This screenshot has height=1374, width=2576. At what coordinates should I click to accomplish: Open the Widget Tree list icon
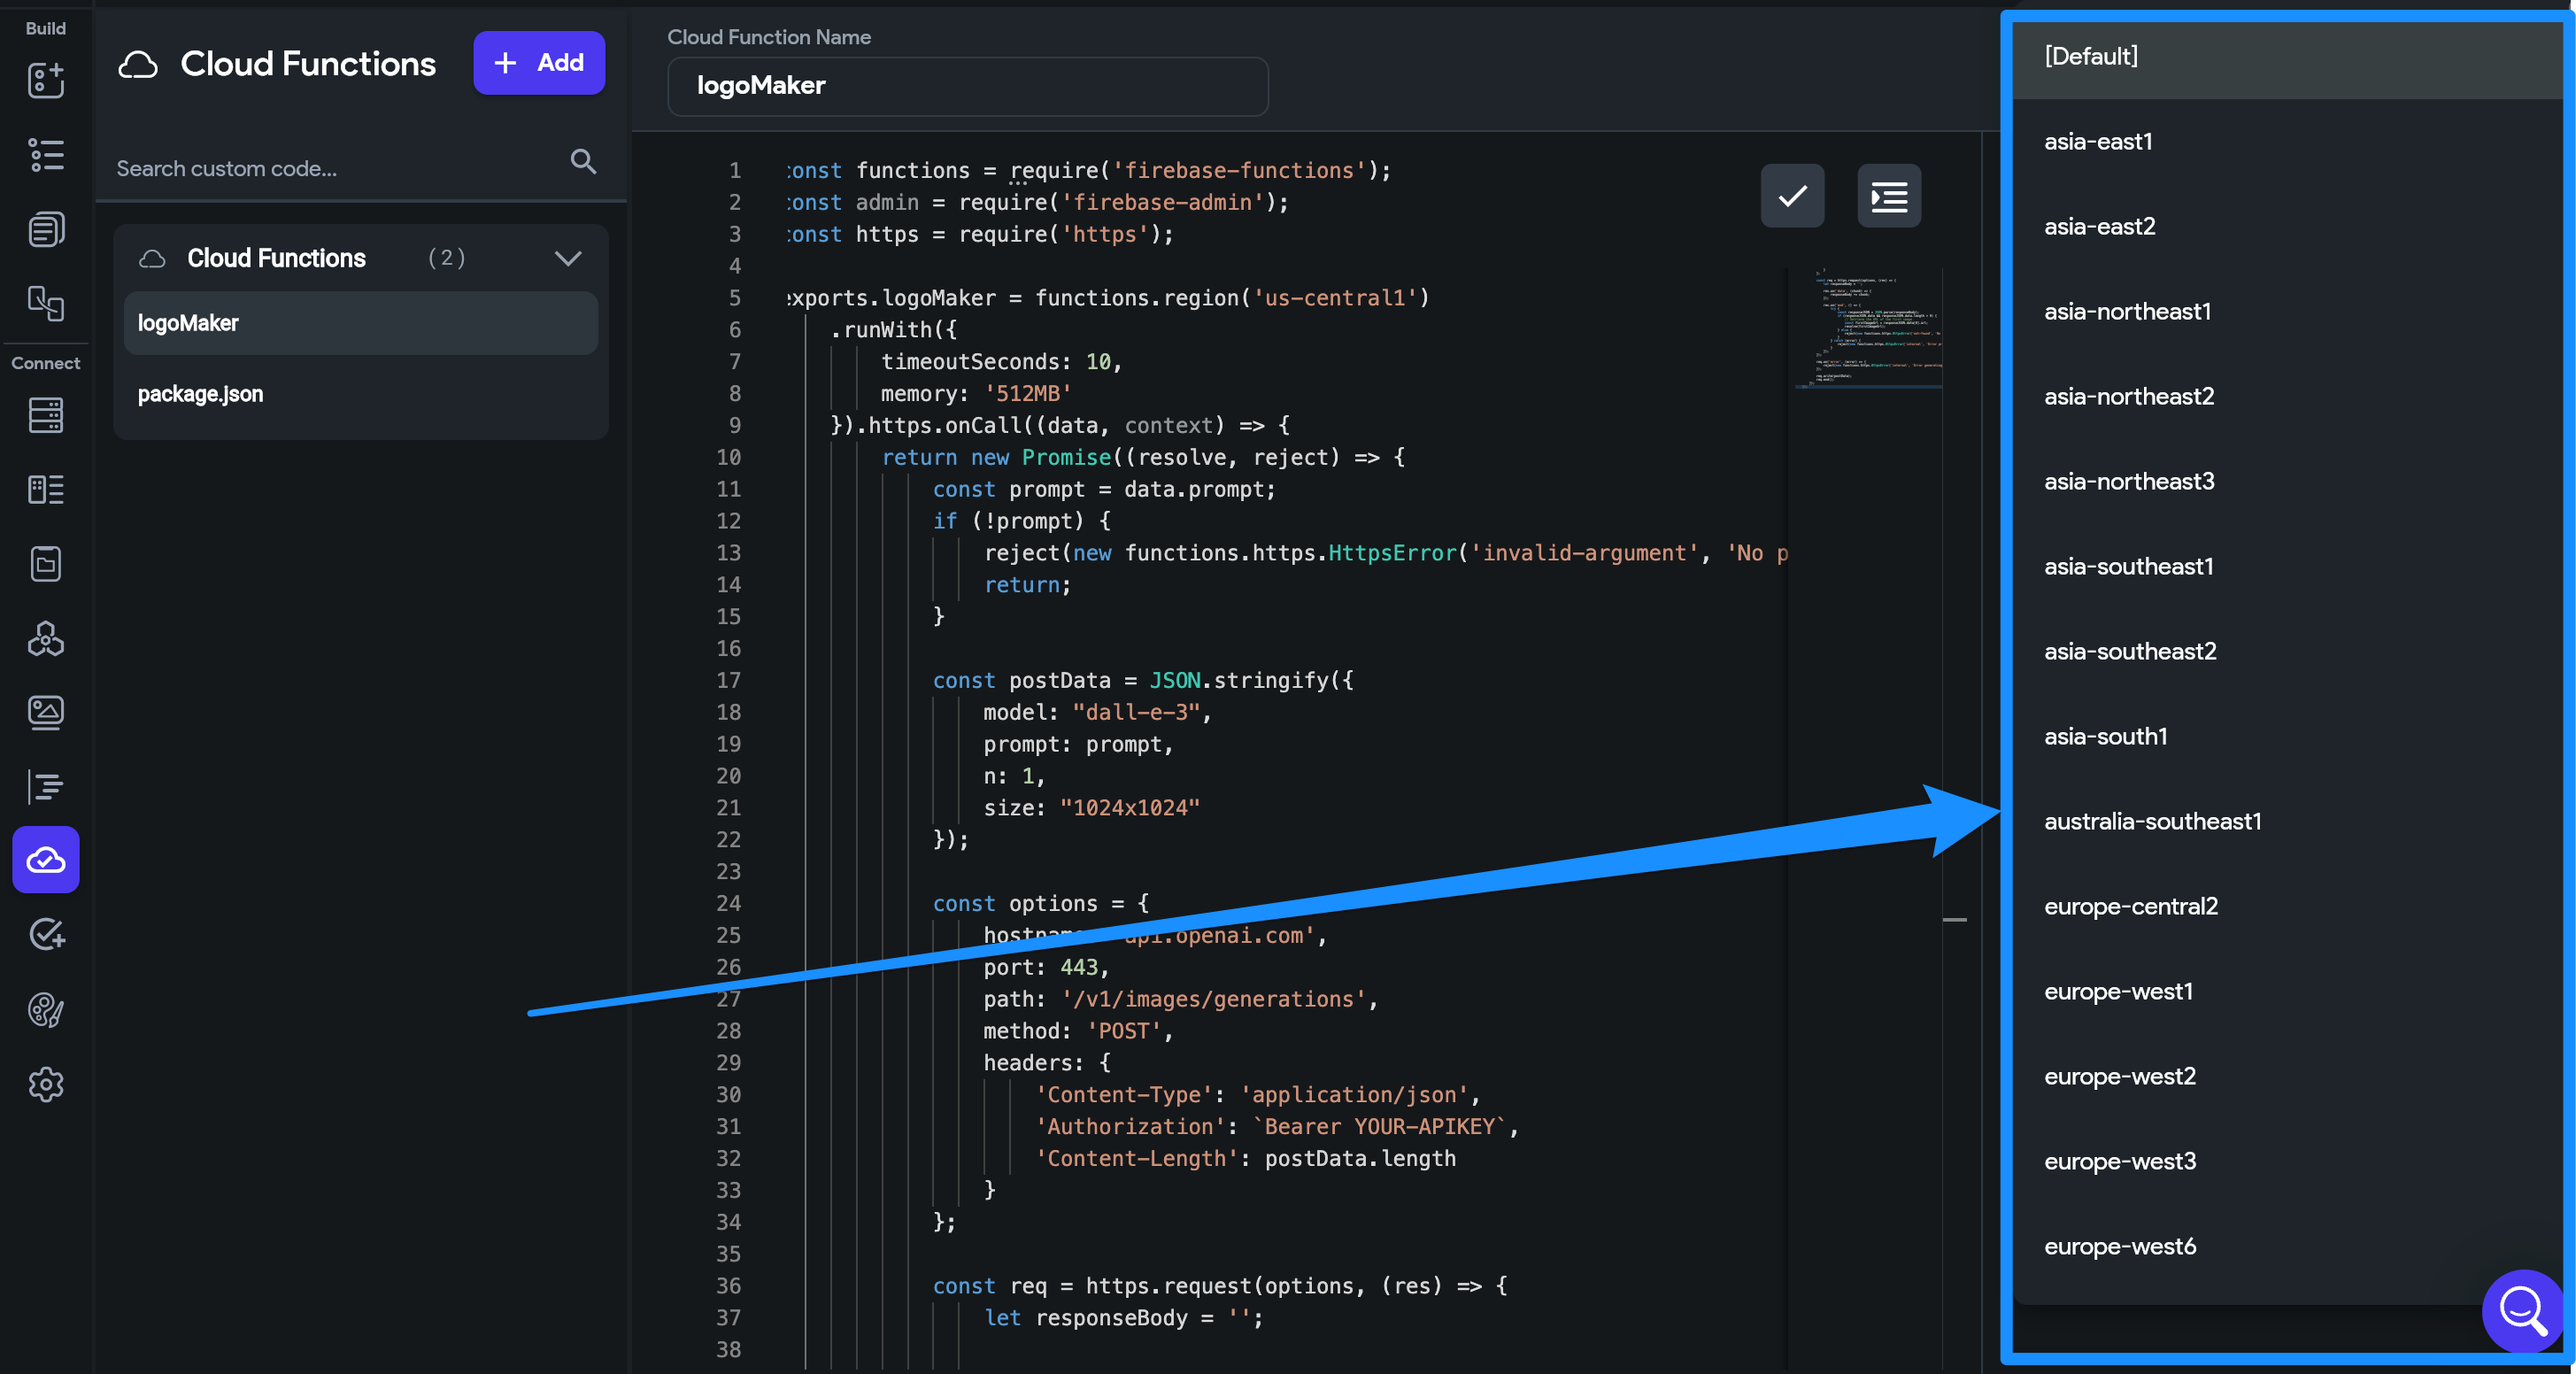pos(46,155)
